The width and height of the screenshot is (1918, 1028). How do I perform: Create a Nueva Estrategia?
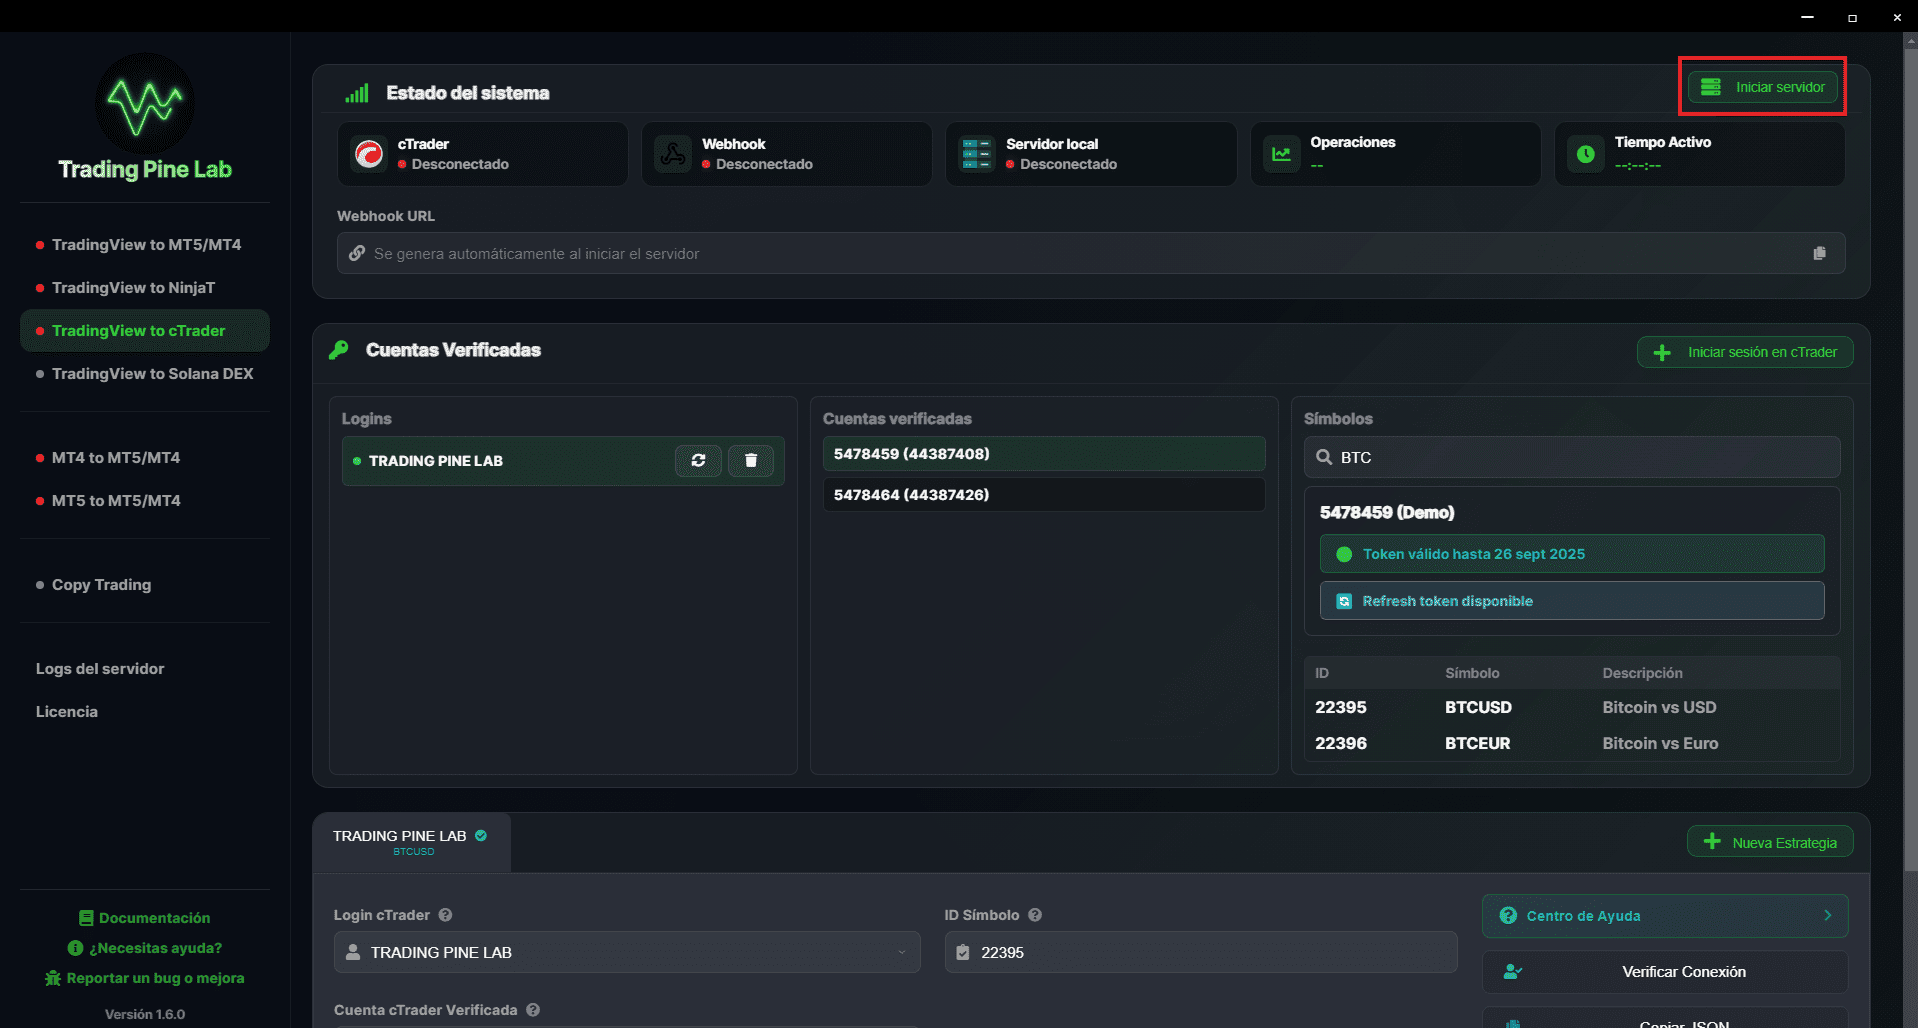tap(1769, 841)
